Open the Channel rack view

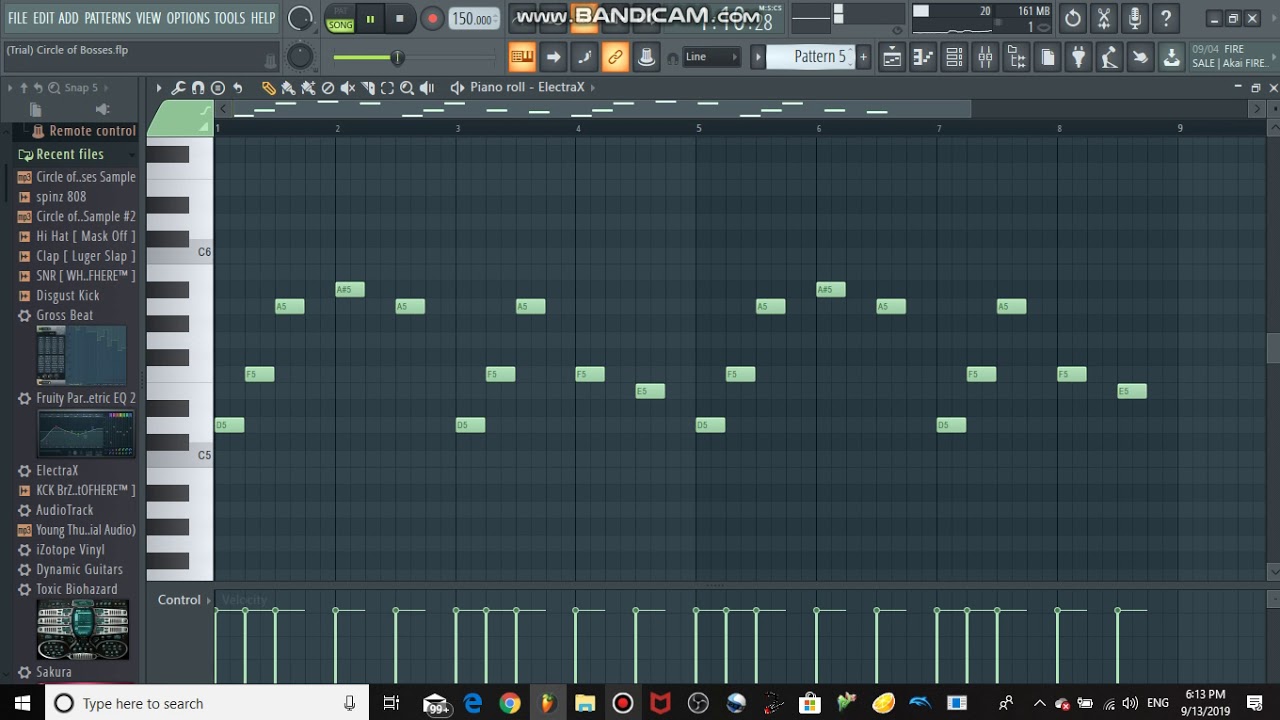tap(954, 57)
